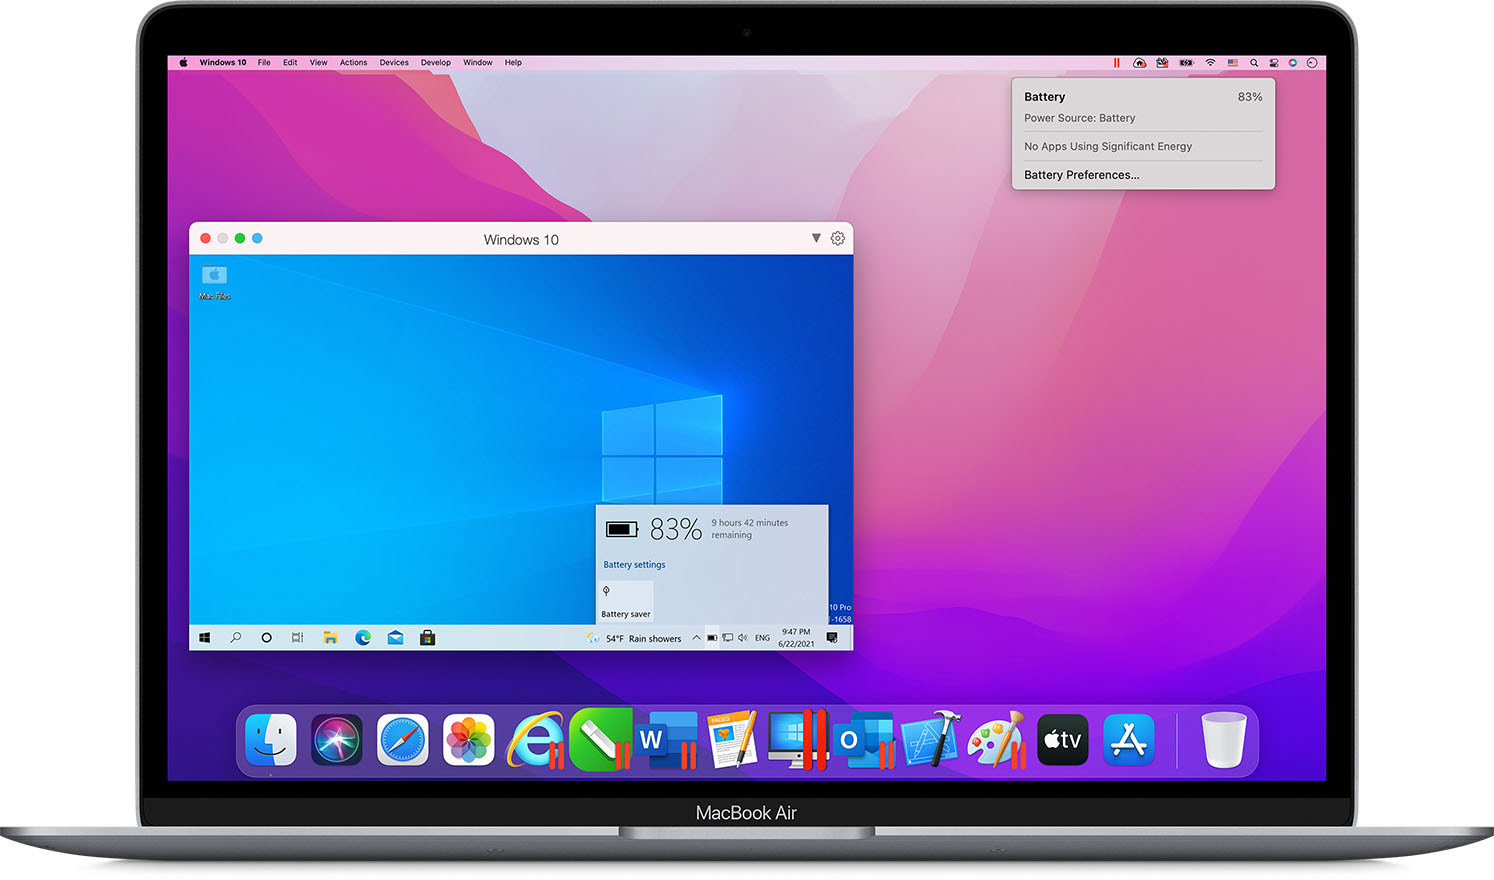Image resolution: width=1494 pixels, height=880 pixels.
Task: Launch Microsoft Edge from the Windows taskbar
Action: (362, 638)
